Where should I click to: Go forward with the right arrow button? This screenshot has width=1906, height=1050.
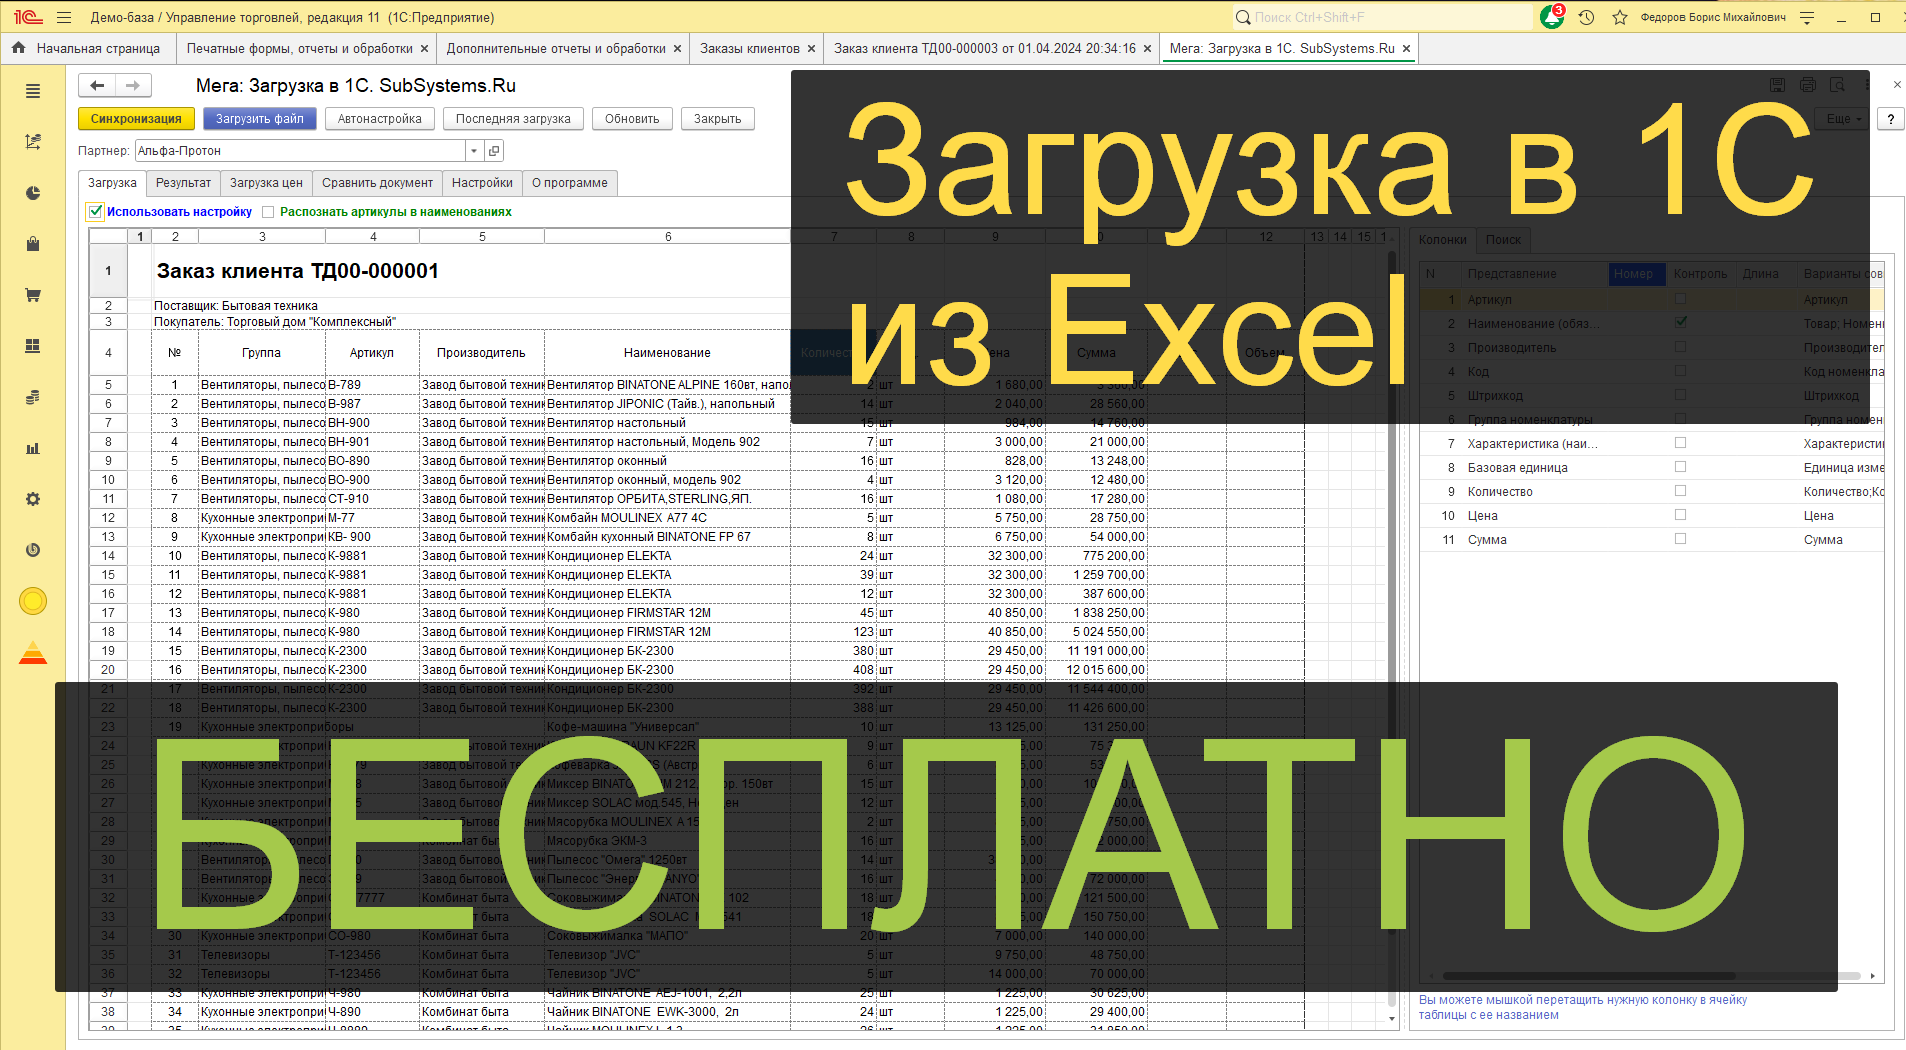click(133, 86)
